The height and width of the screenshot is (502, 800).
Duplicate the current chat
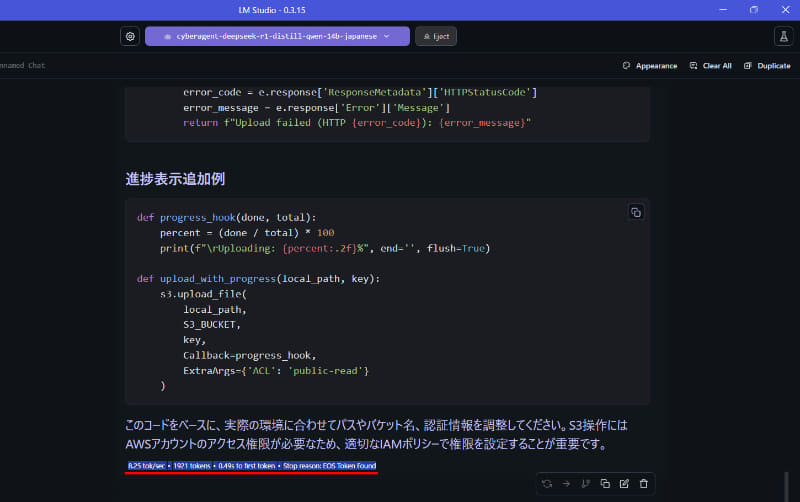pyautogui.click(x=767, y=66)
